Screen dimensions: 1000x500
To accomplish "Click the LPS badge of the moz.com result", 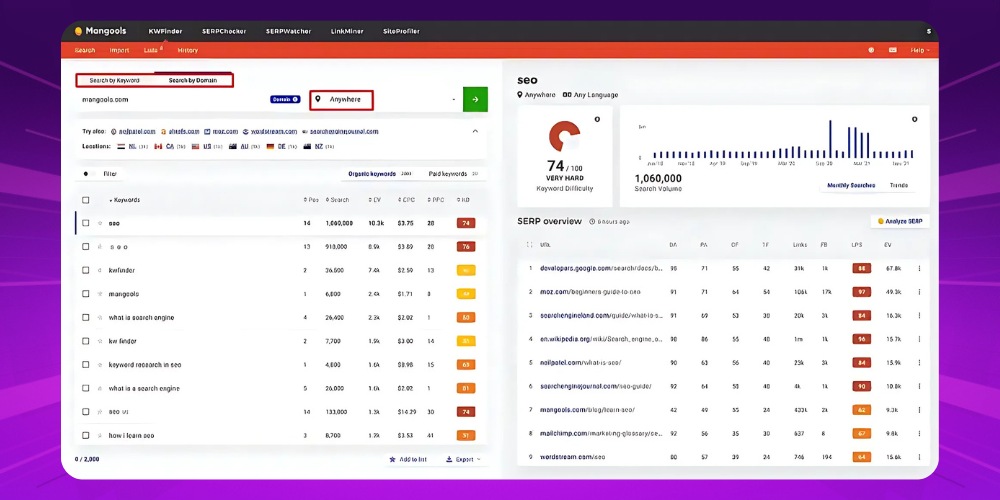I will (x=862, y=292).
